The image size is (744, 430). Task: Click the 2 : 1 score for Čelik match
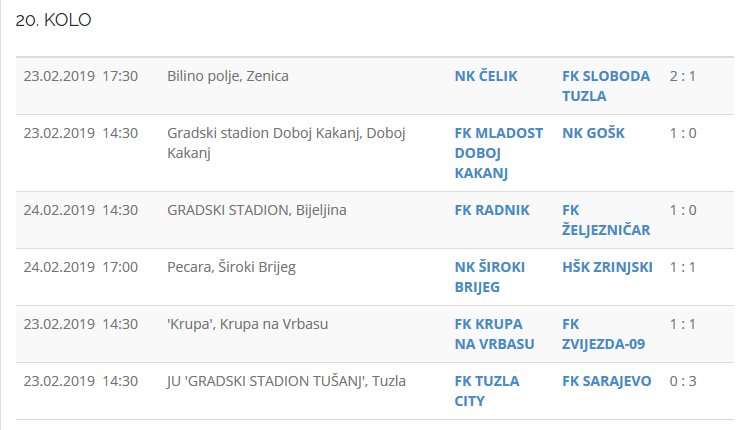[x=683, y=76]
